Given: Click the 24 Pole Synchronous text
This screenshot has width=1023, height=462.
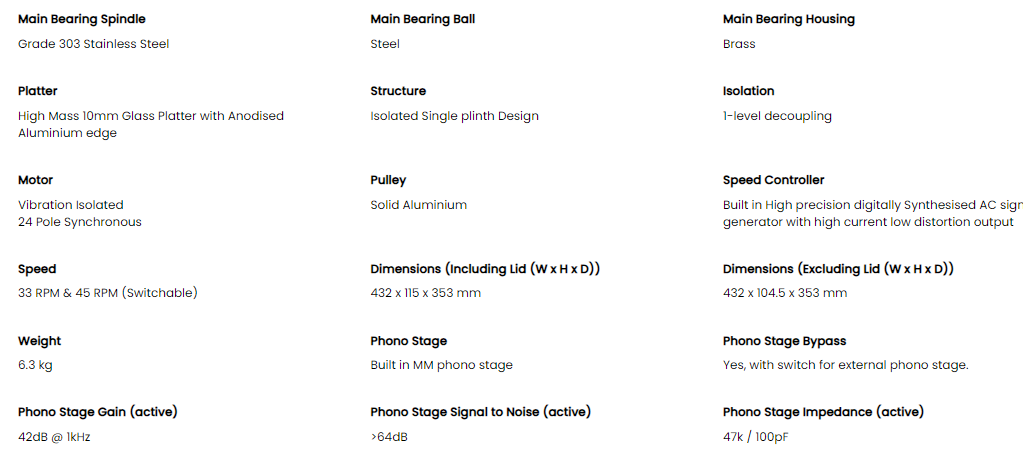Looking at the screenshot, I should 80,222.
